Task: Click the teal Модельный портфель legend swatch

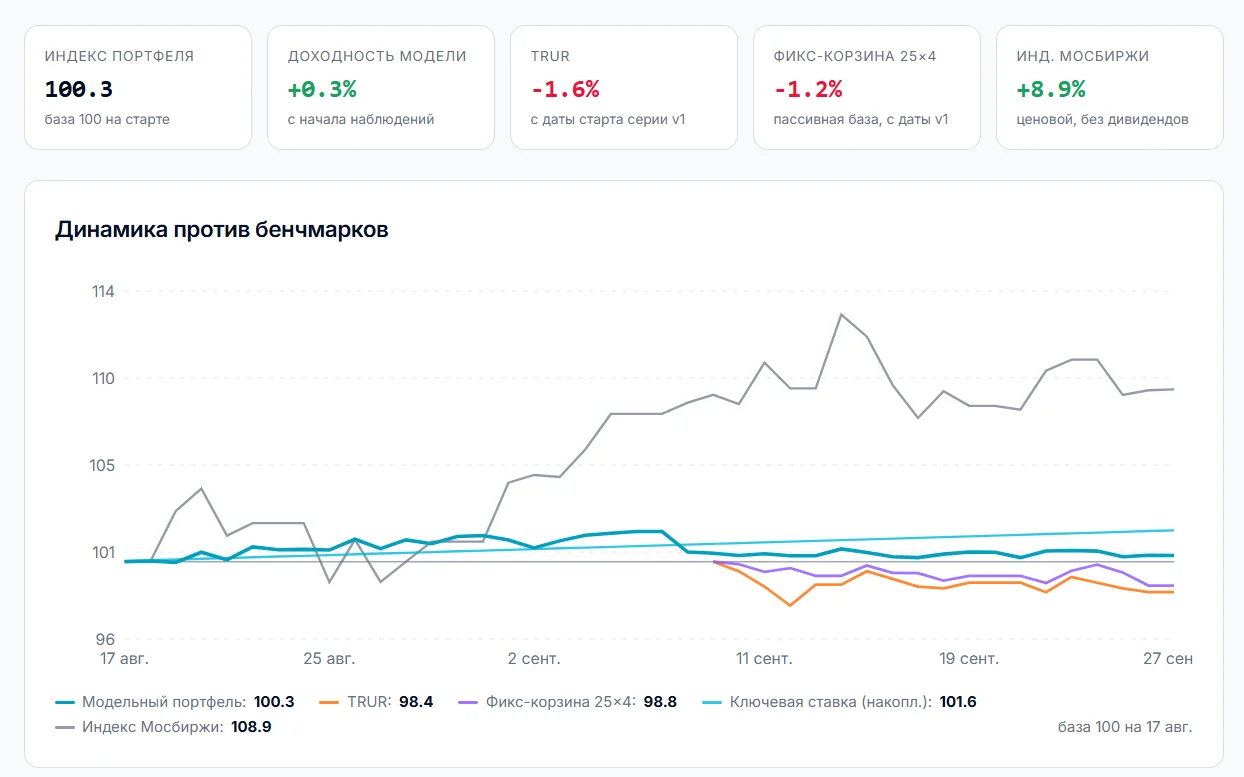Action: click(x=65, y=702)
